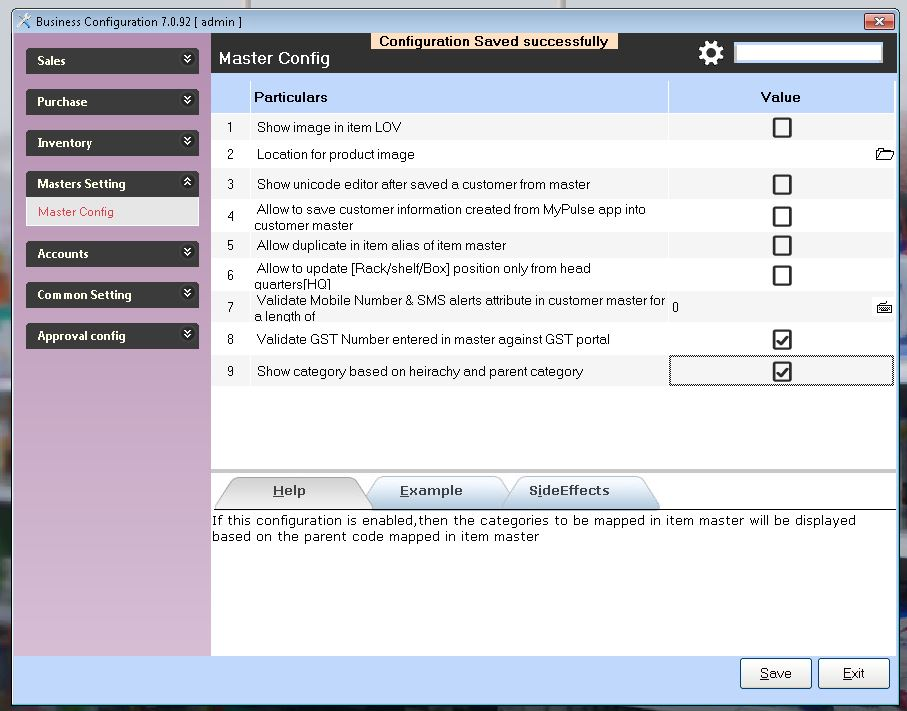Uncheck Validate GST Number against portal
Screen dimensions: 907x711
pos(781,340)
